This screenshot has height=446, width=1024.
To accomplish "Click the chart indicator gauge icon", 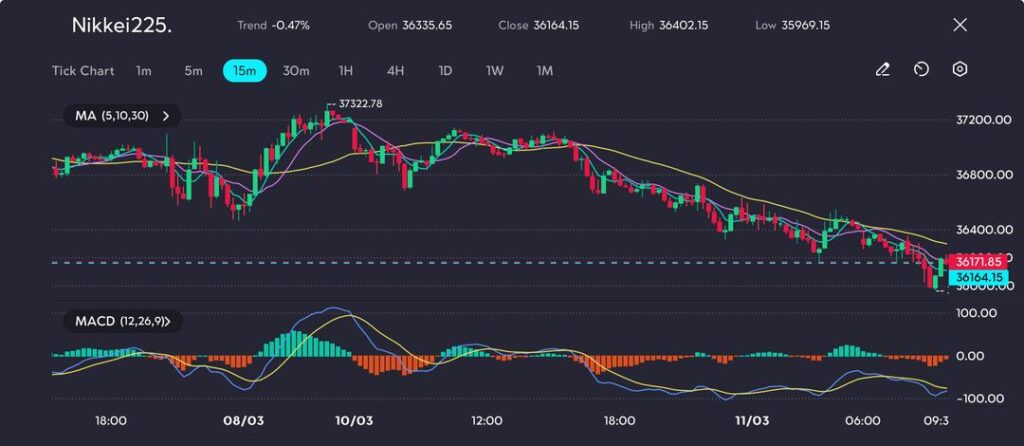I will tap(921, 70).
